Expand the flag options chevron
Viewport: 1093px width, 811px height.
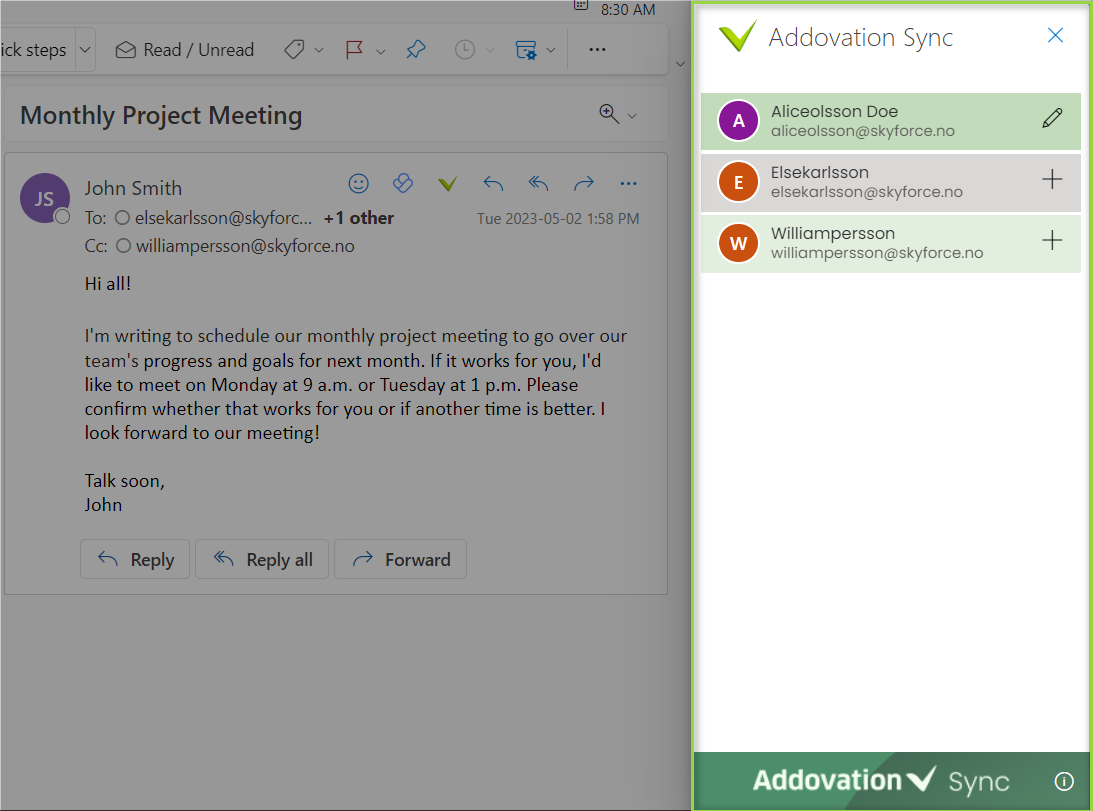(381, 51)
